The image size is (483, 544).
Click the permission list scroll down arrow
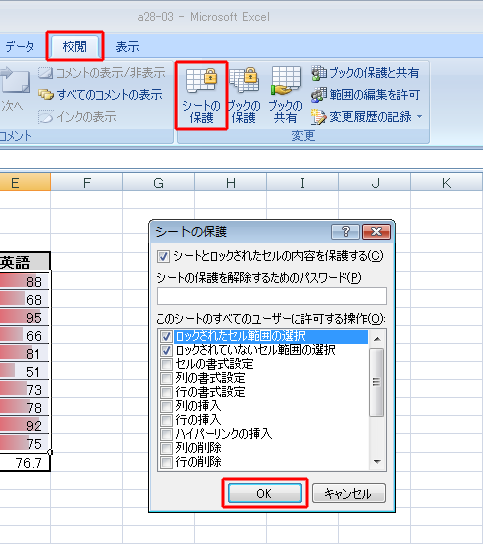pyautogui.click(x=377, y=462)
